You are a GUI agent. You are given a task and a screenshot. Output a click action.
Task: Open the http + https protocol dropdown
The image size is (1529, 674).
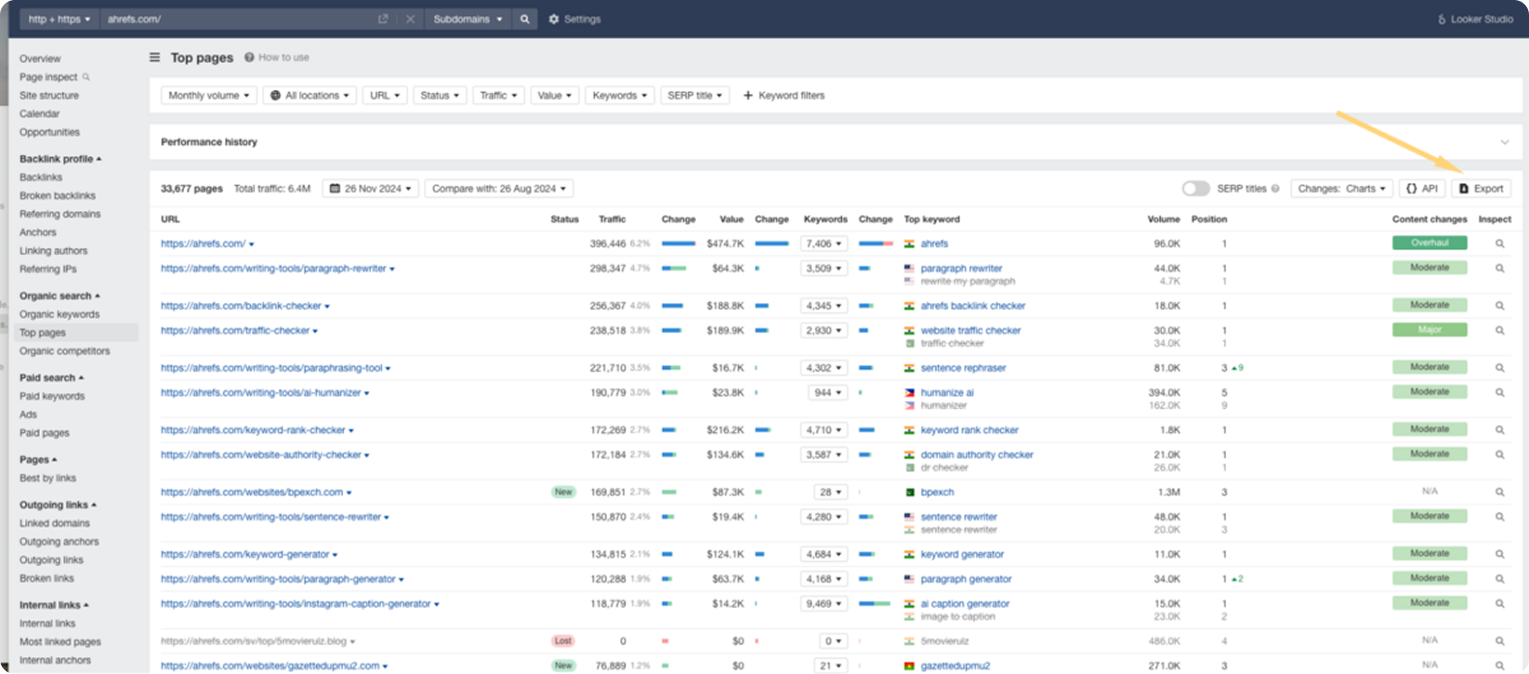(x=60, y=19)
